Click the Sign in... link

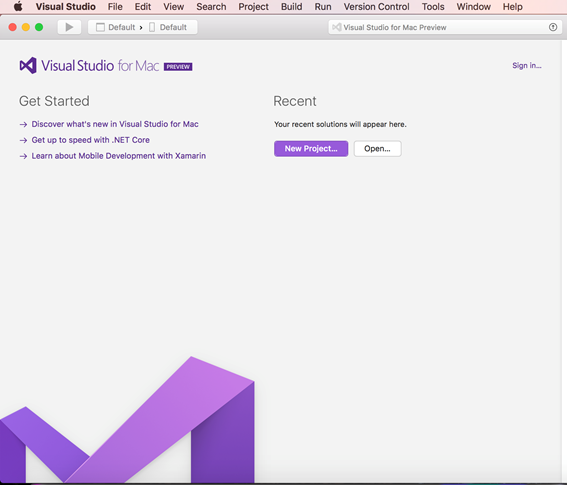click(x=527, y=65)
